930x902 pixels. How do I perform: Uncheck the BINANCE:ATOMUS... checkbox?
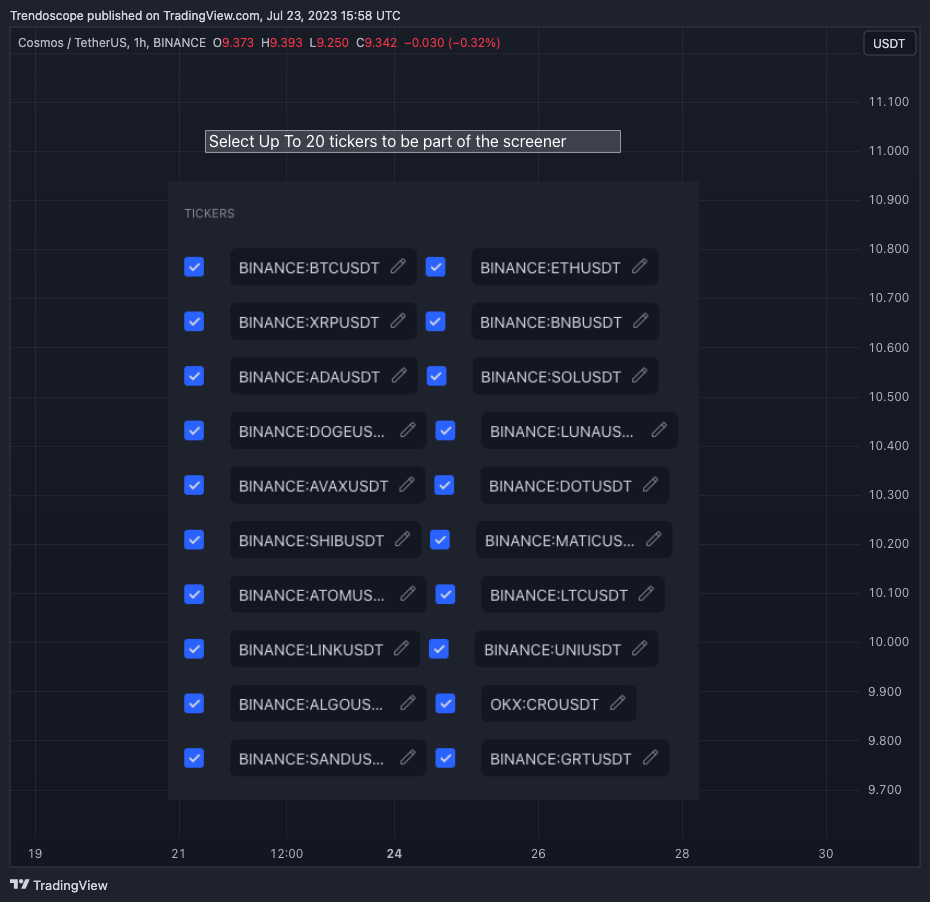(x=194, y=594)
